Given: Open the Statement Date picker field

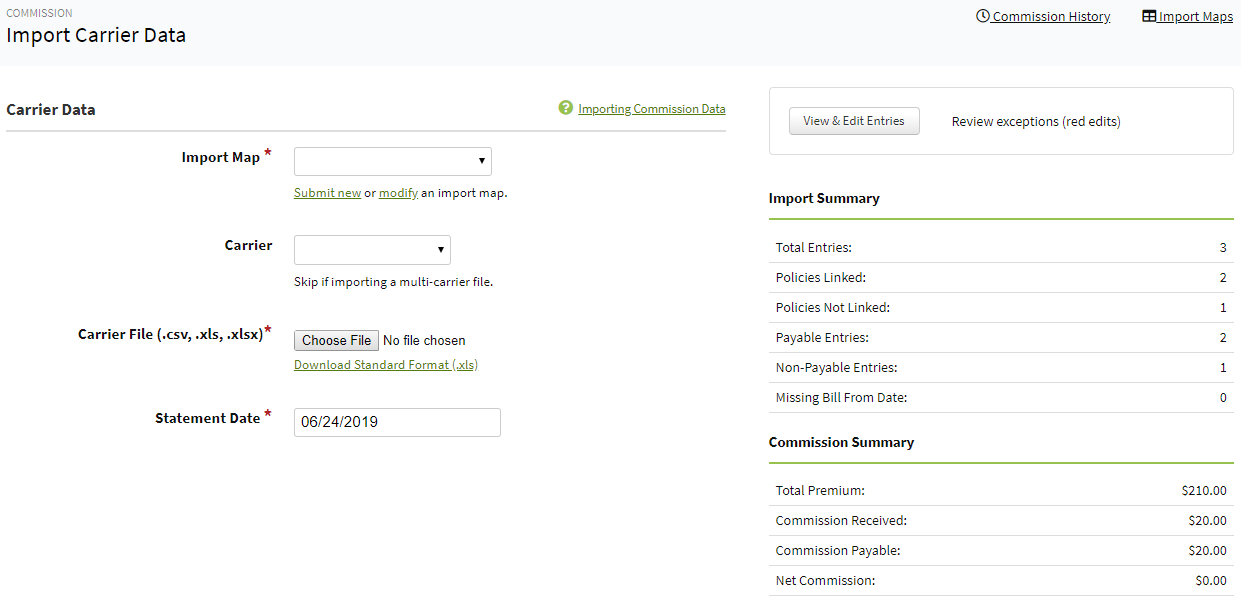Looking at the screenshot, I should click(x=396, y=421).
